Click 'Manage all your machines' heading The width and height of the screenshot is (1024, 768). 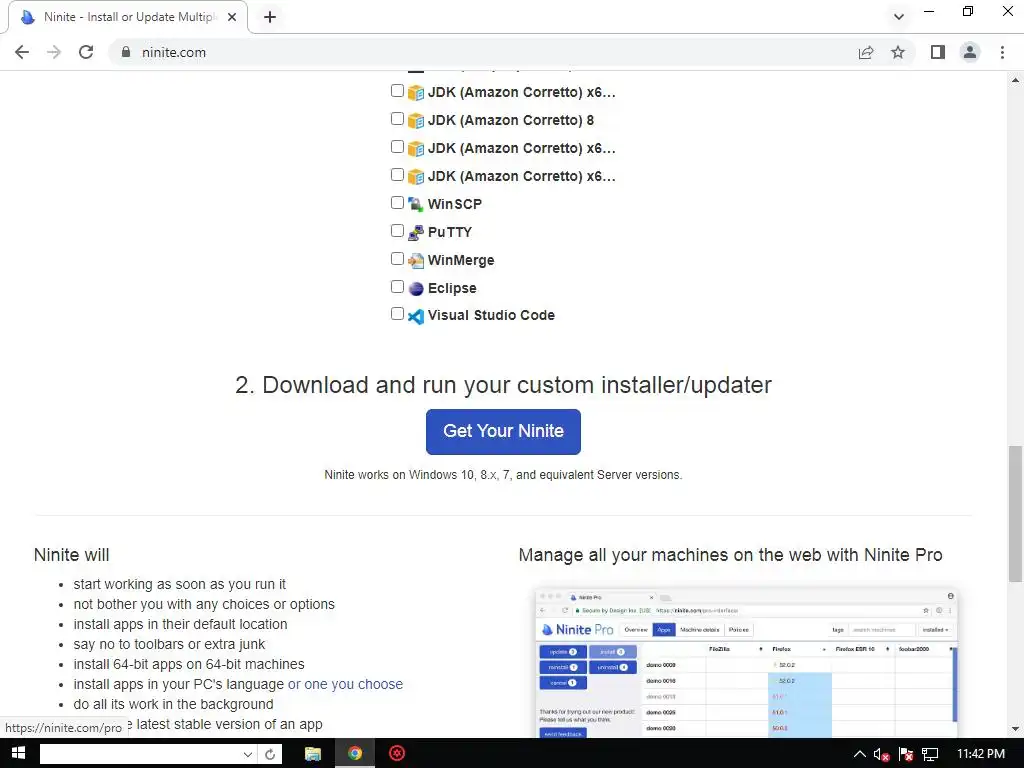730,555
